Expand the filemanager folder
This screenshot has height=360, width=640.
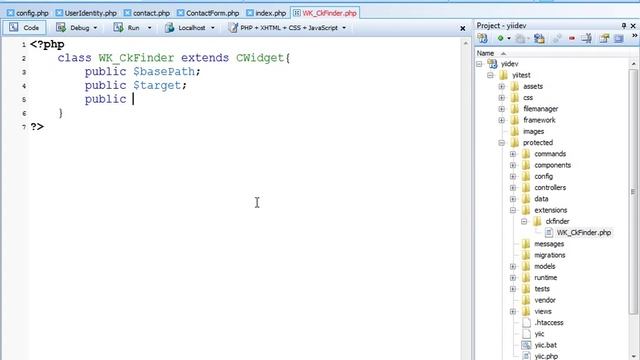click(x=502, y=109)
